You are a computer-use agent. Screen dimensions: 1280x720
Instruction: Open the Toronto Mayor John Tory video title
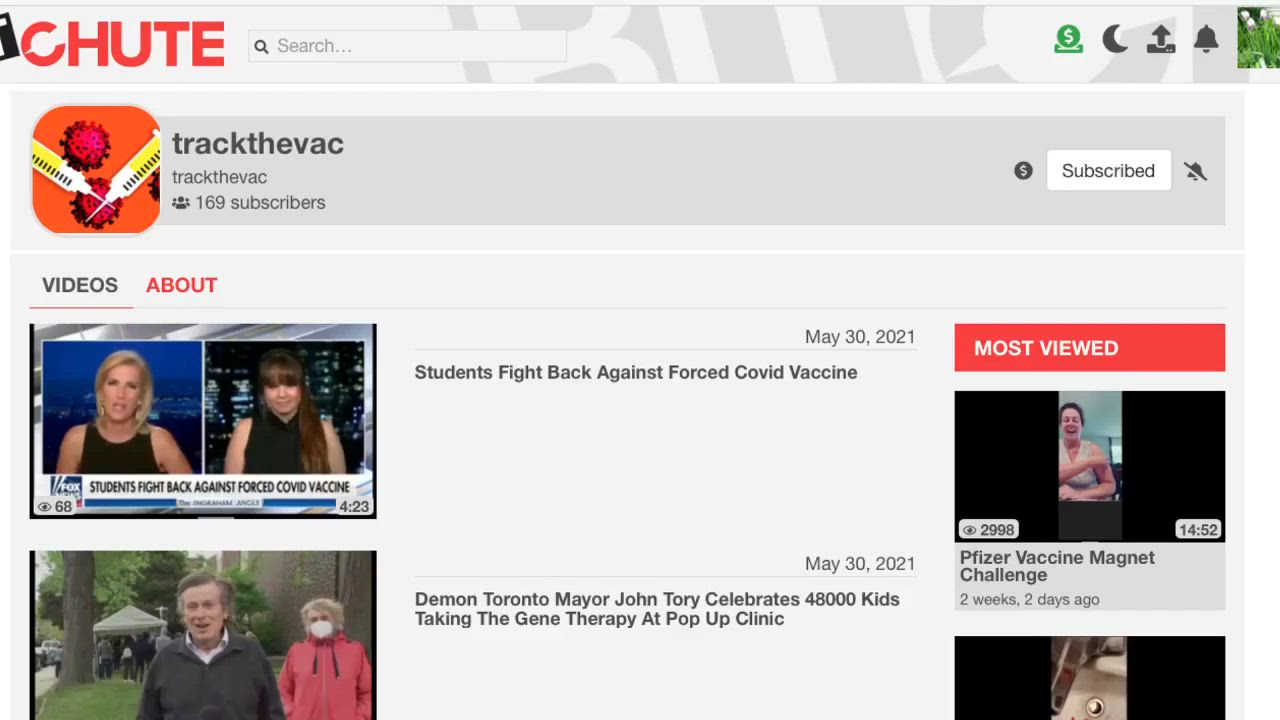click(x=657, y=608)
